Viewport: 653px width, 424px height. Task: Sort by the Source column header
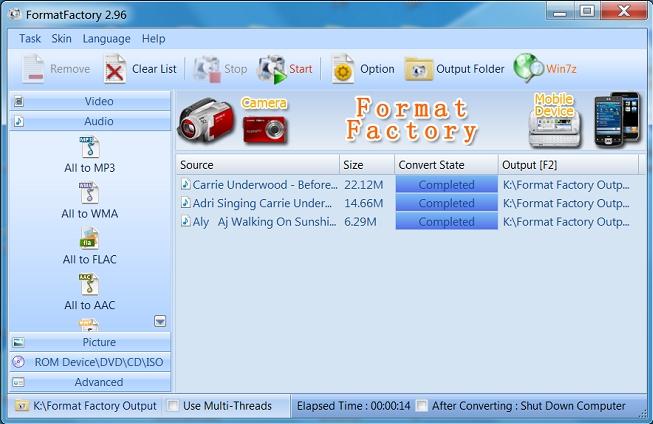258,165
